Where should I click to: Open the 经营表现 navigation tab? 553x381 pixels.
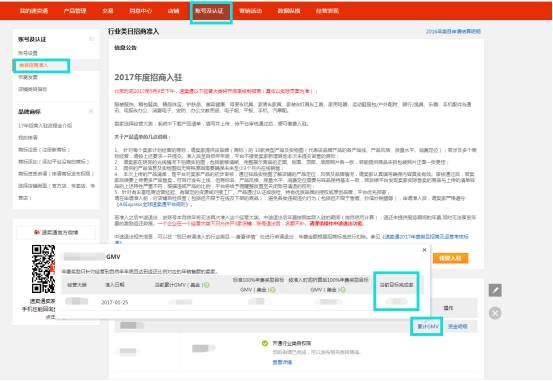pyautogui.click(x=327, y=11)
